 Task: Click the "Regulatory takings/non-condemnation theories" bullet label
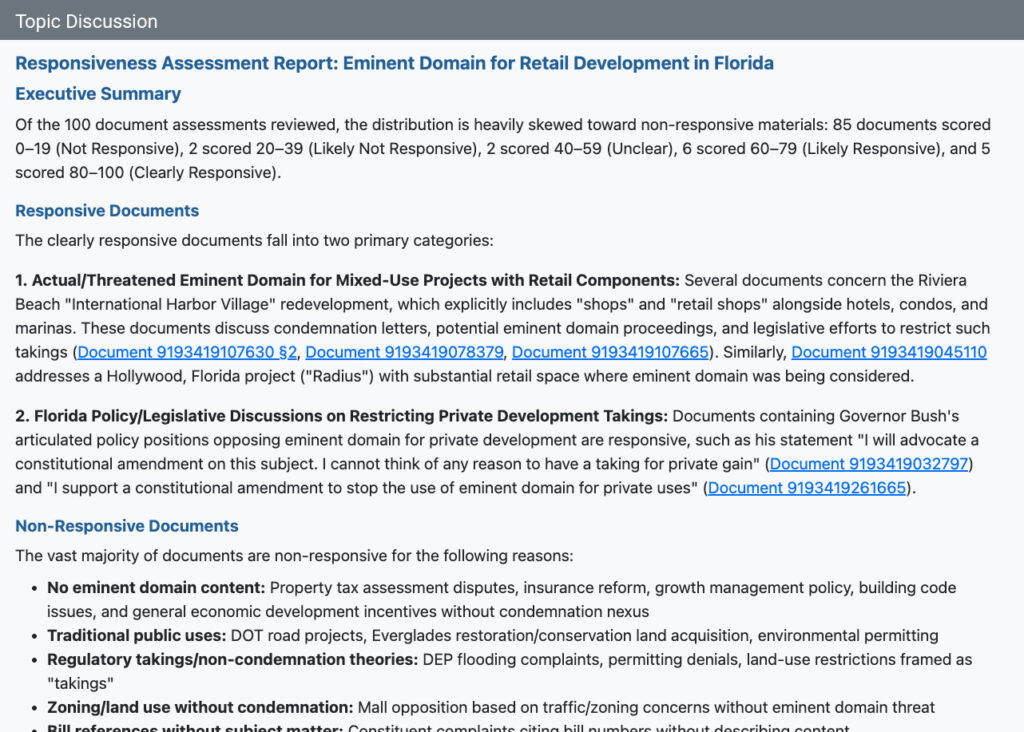(x=232, y=660)
